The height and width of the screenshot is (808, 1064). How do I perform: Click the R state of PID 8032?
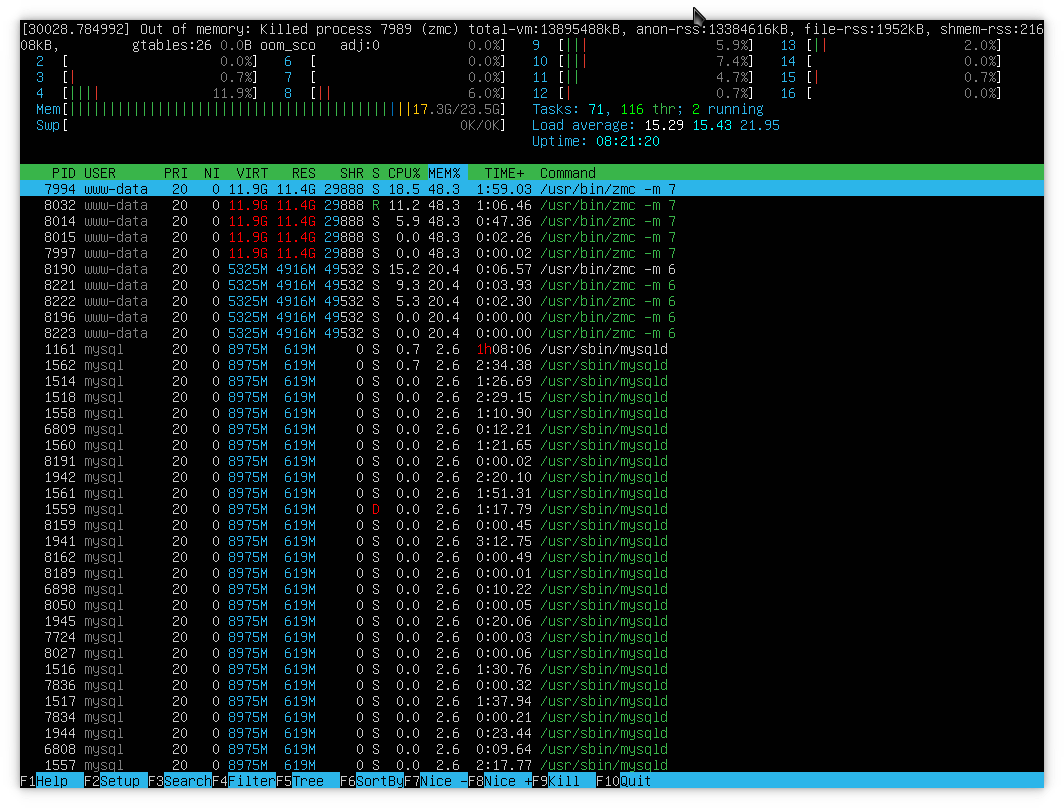tap(376, 205)
